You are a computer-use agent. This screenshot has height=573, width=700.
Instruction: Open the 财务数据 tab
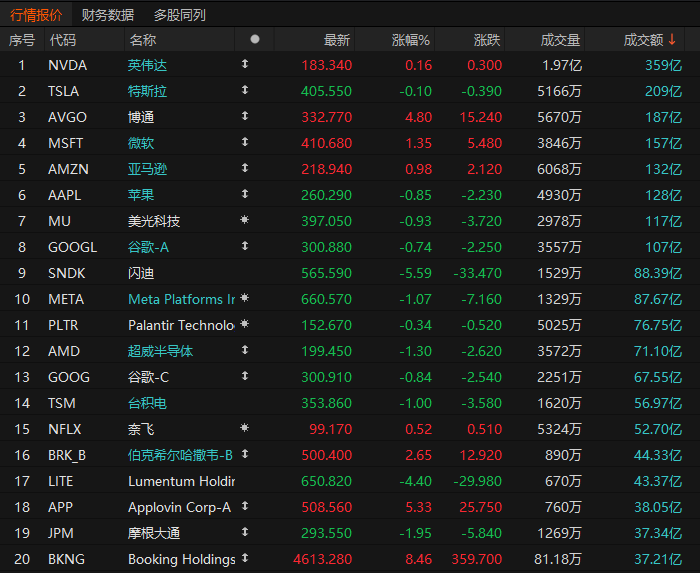(108, 15)
